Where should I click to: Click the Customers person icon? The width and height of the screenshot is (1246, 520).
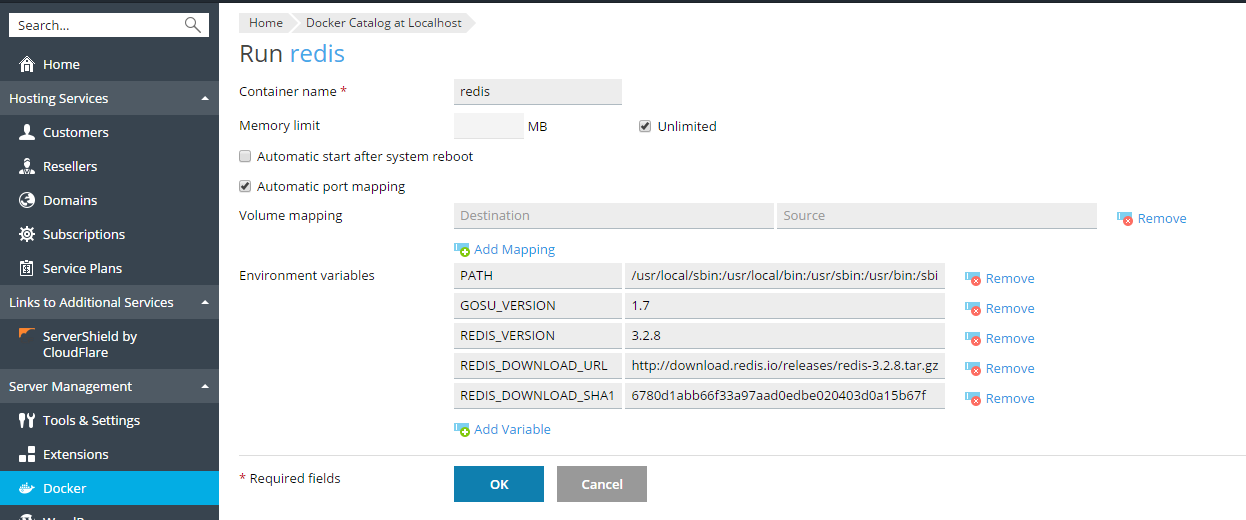[27, 132]
